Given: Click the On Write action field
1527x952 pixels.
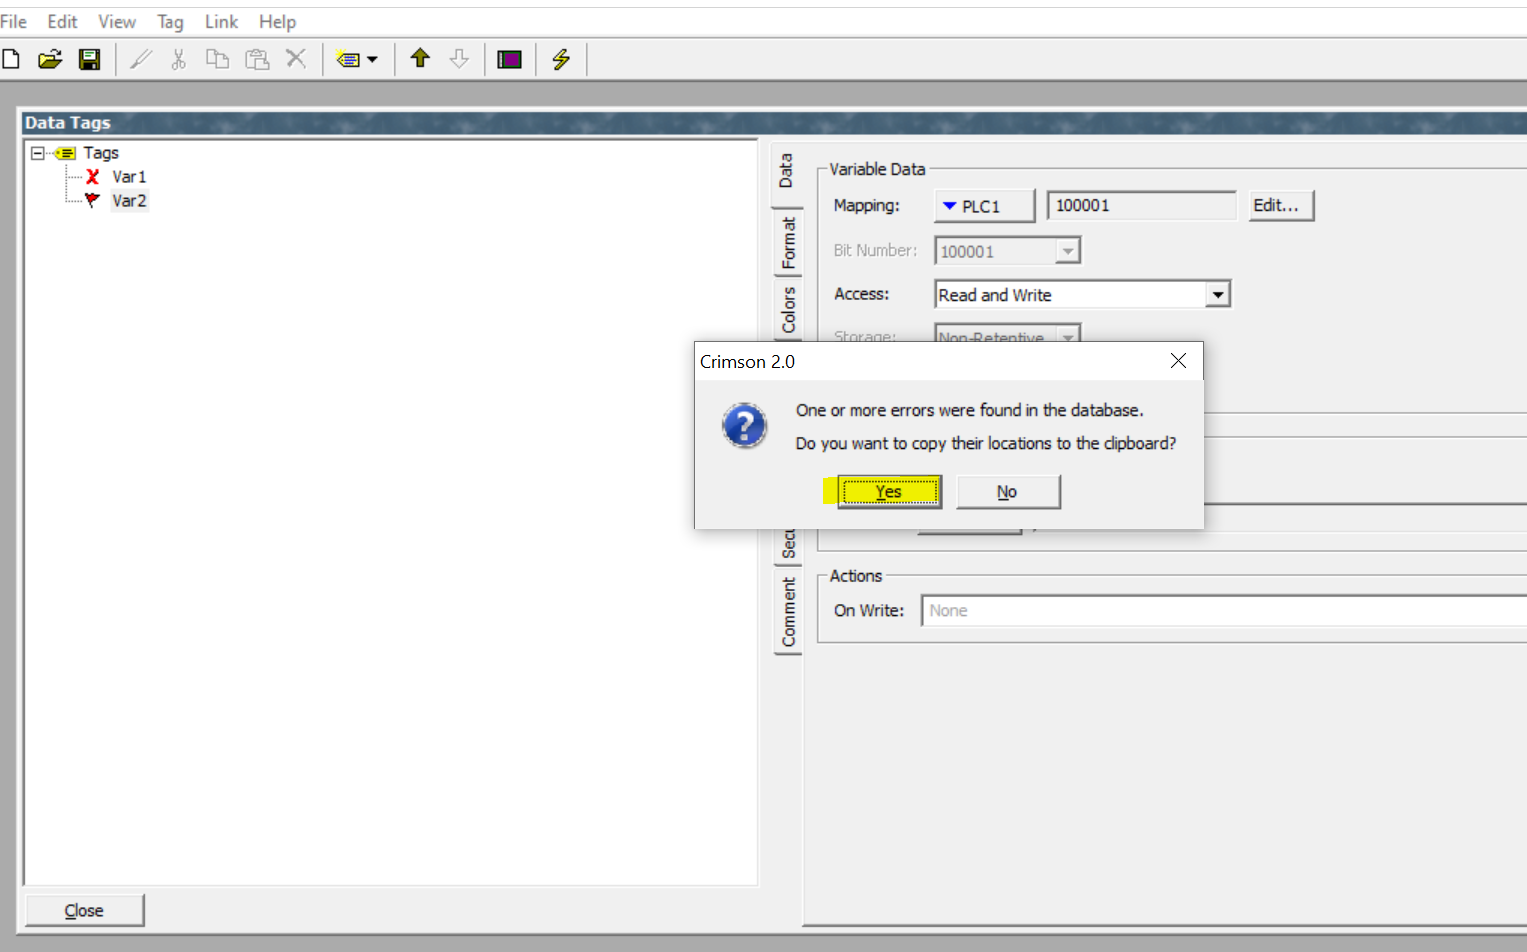Looking at the screenshot, I should (1223, 611).
